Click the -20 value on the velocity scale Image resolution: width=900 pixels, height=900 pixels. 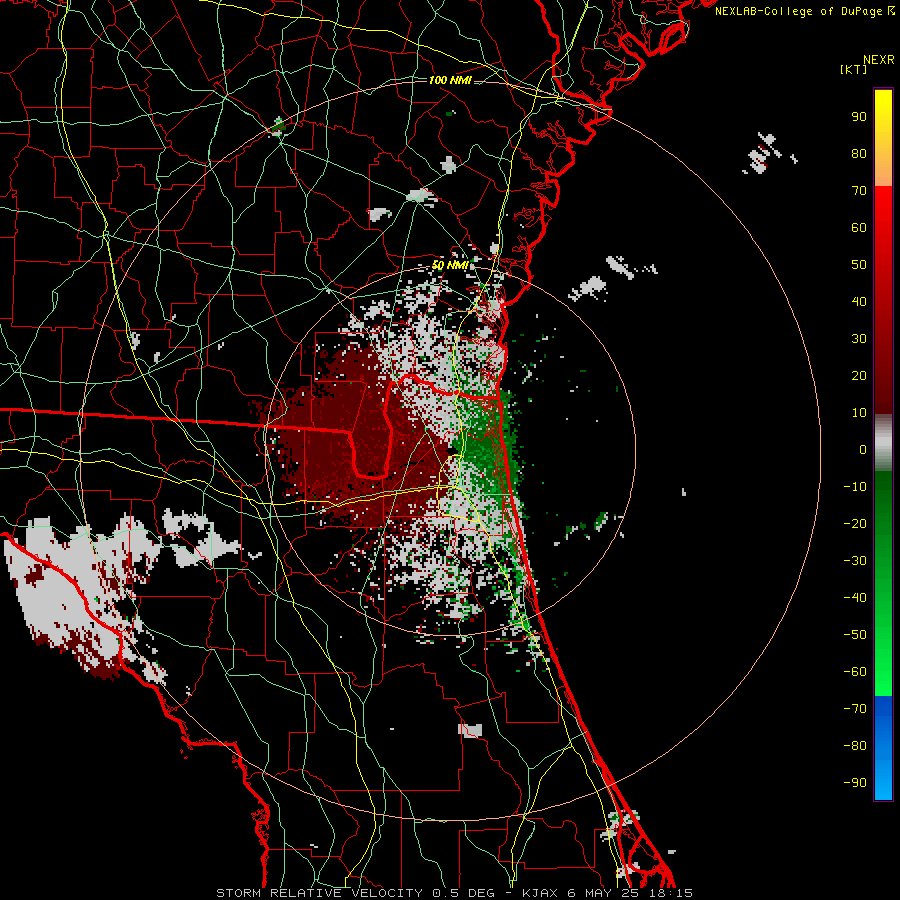855,524
